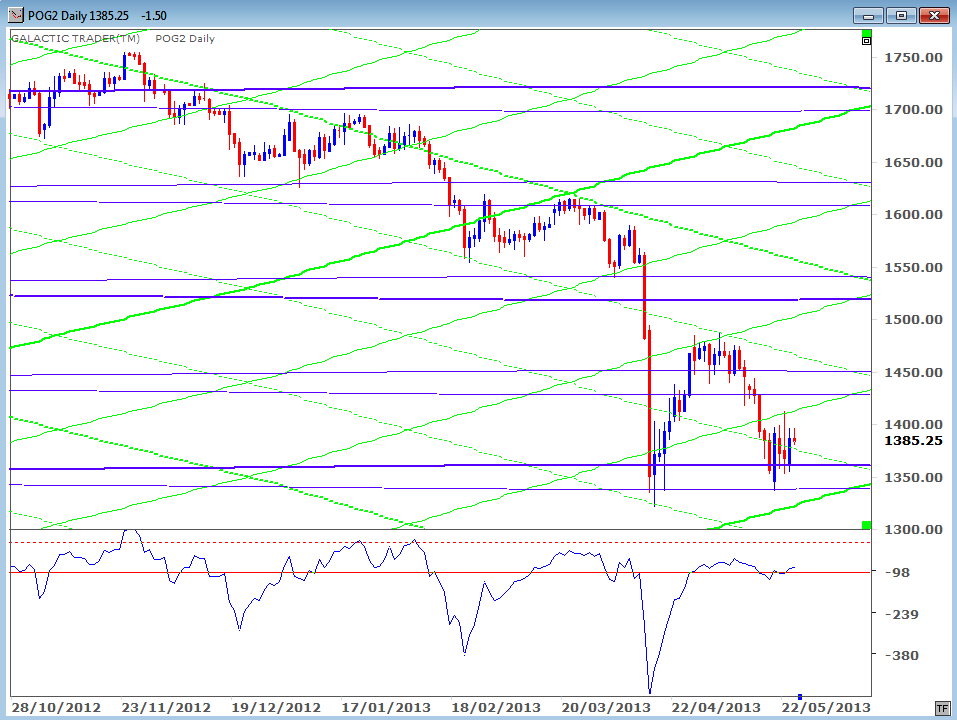The height and width of the screenshot is (720, 957).
Task: Click the green square marker at bottom of price pane
Action: coord(866,525)
